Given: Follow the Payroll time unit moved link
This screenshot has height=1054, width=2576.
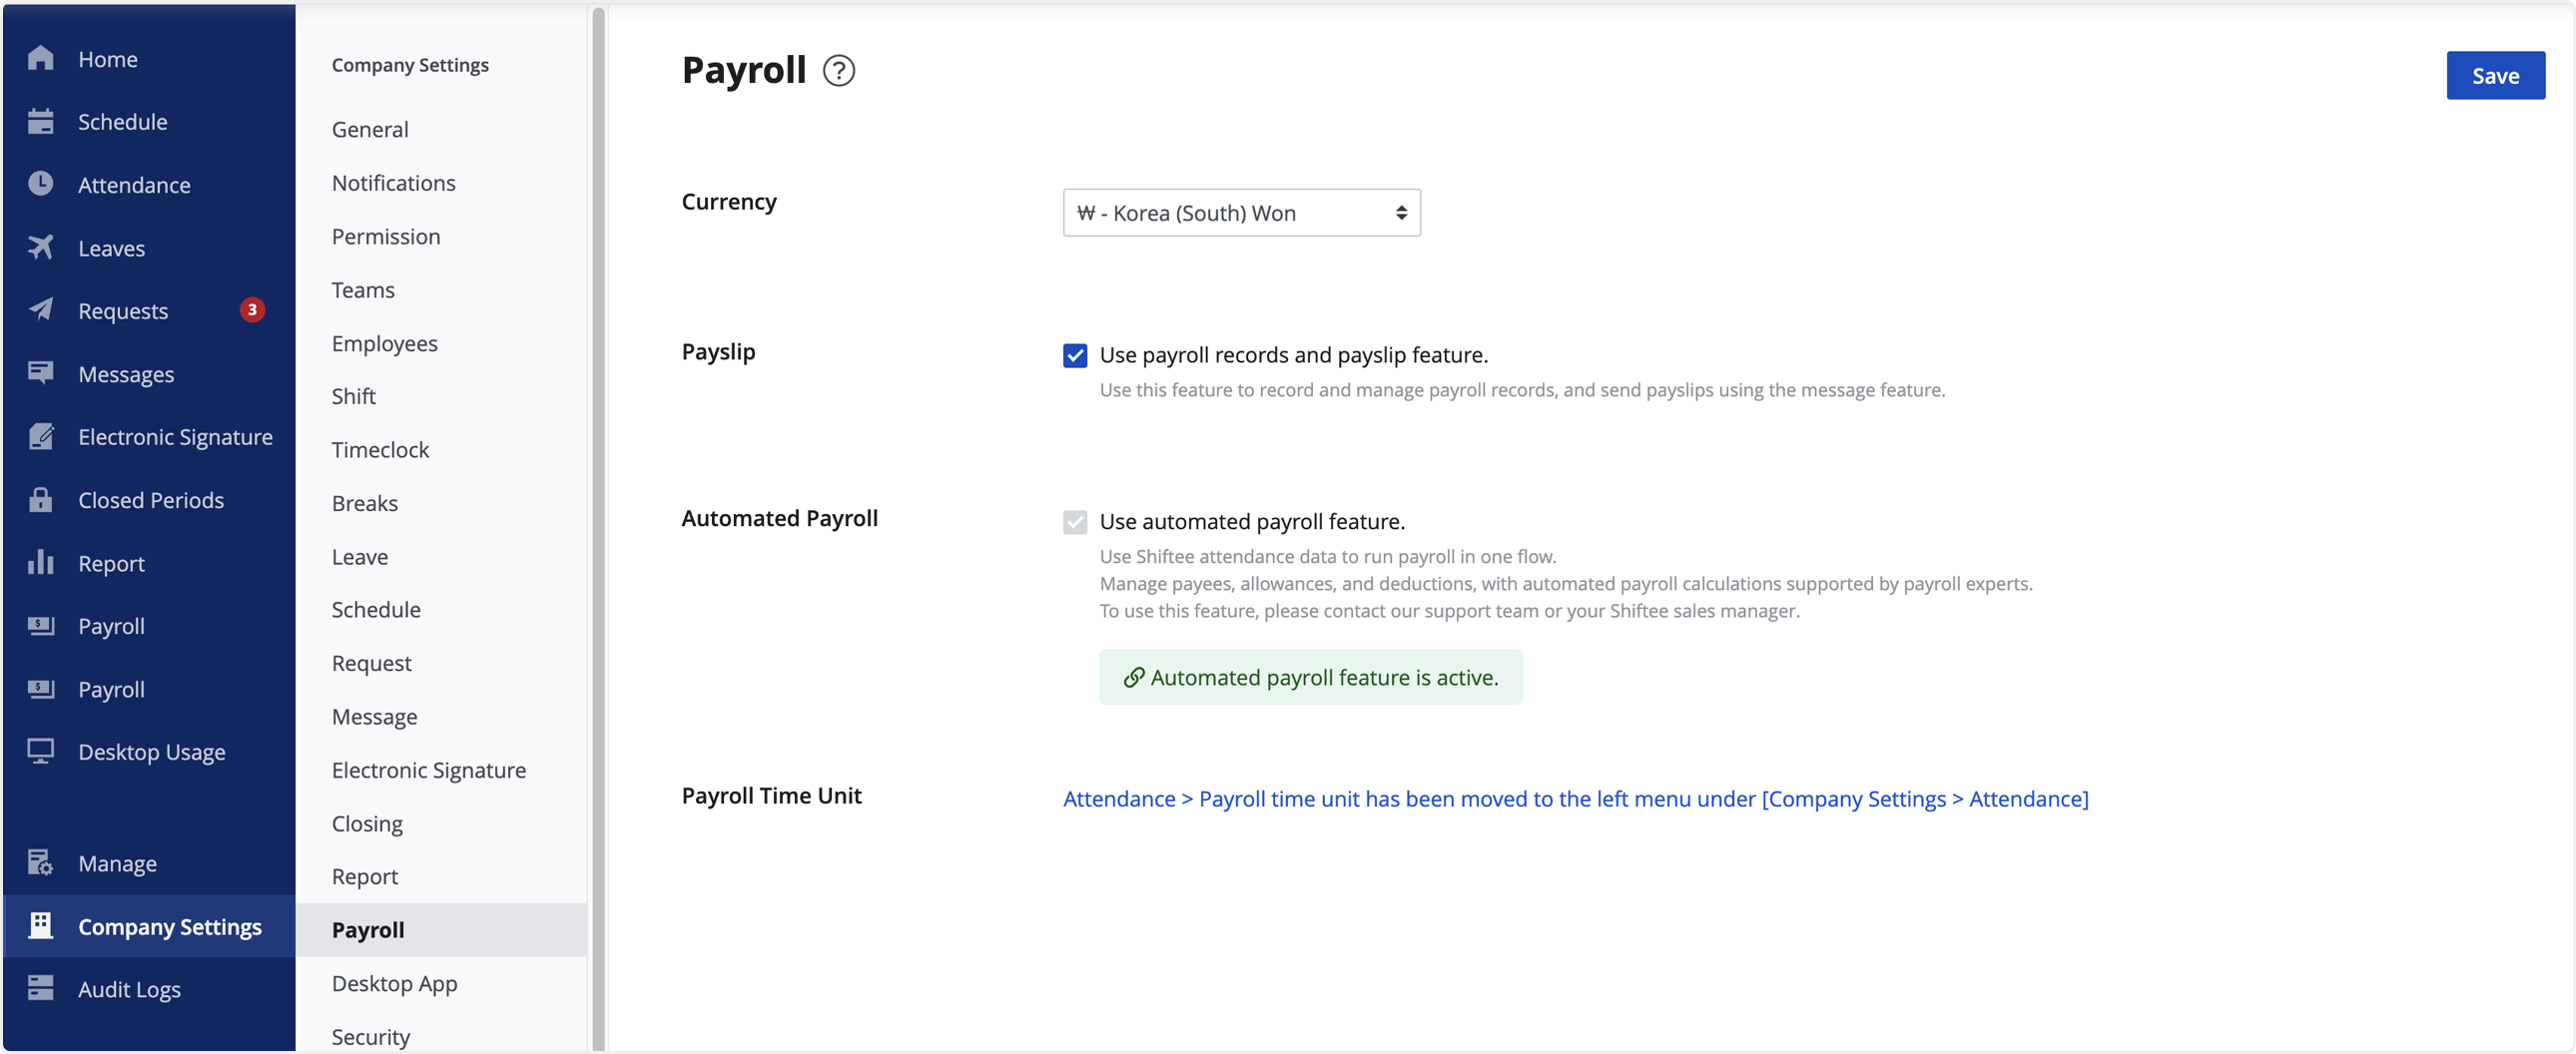Looking at the screenshot, I should tap(1575, 799).
